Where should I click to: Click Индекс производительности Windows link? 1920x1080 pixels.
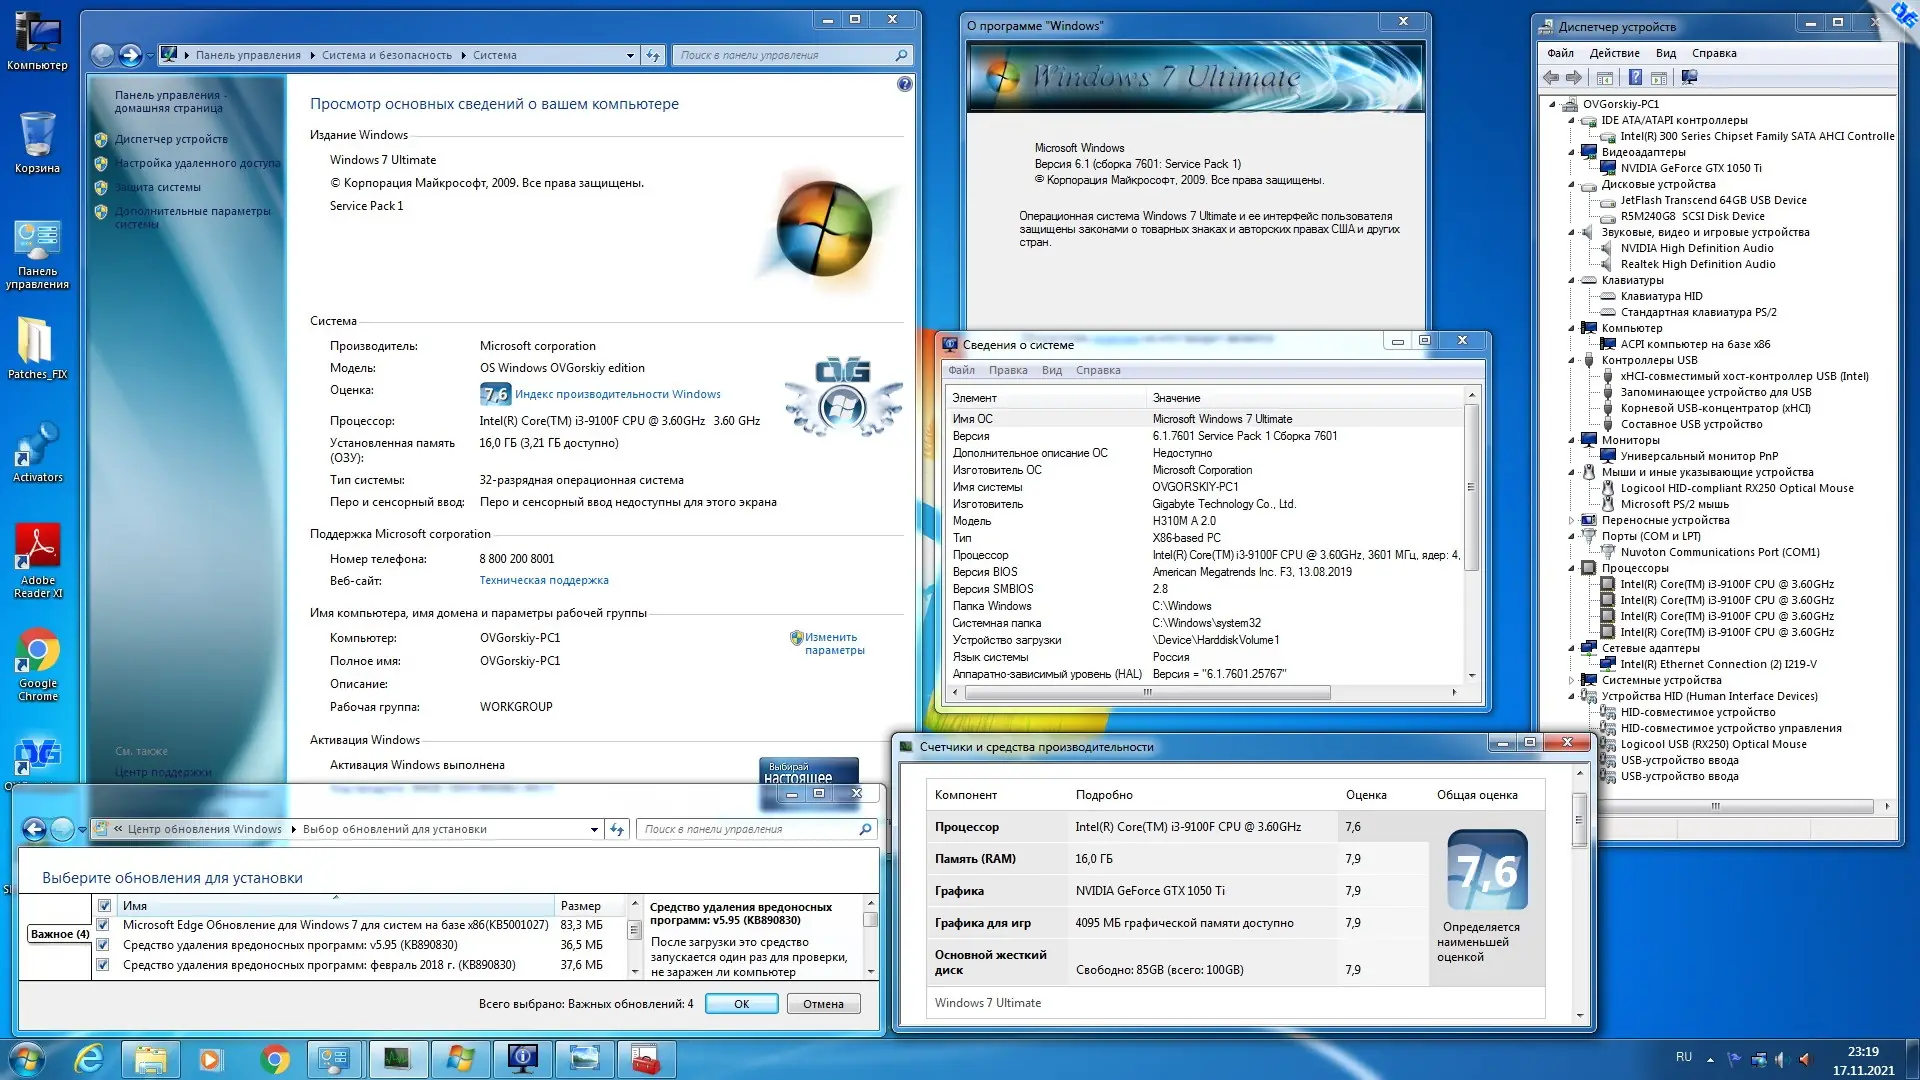(x=617, y=394)
